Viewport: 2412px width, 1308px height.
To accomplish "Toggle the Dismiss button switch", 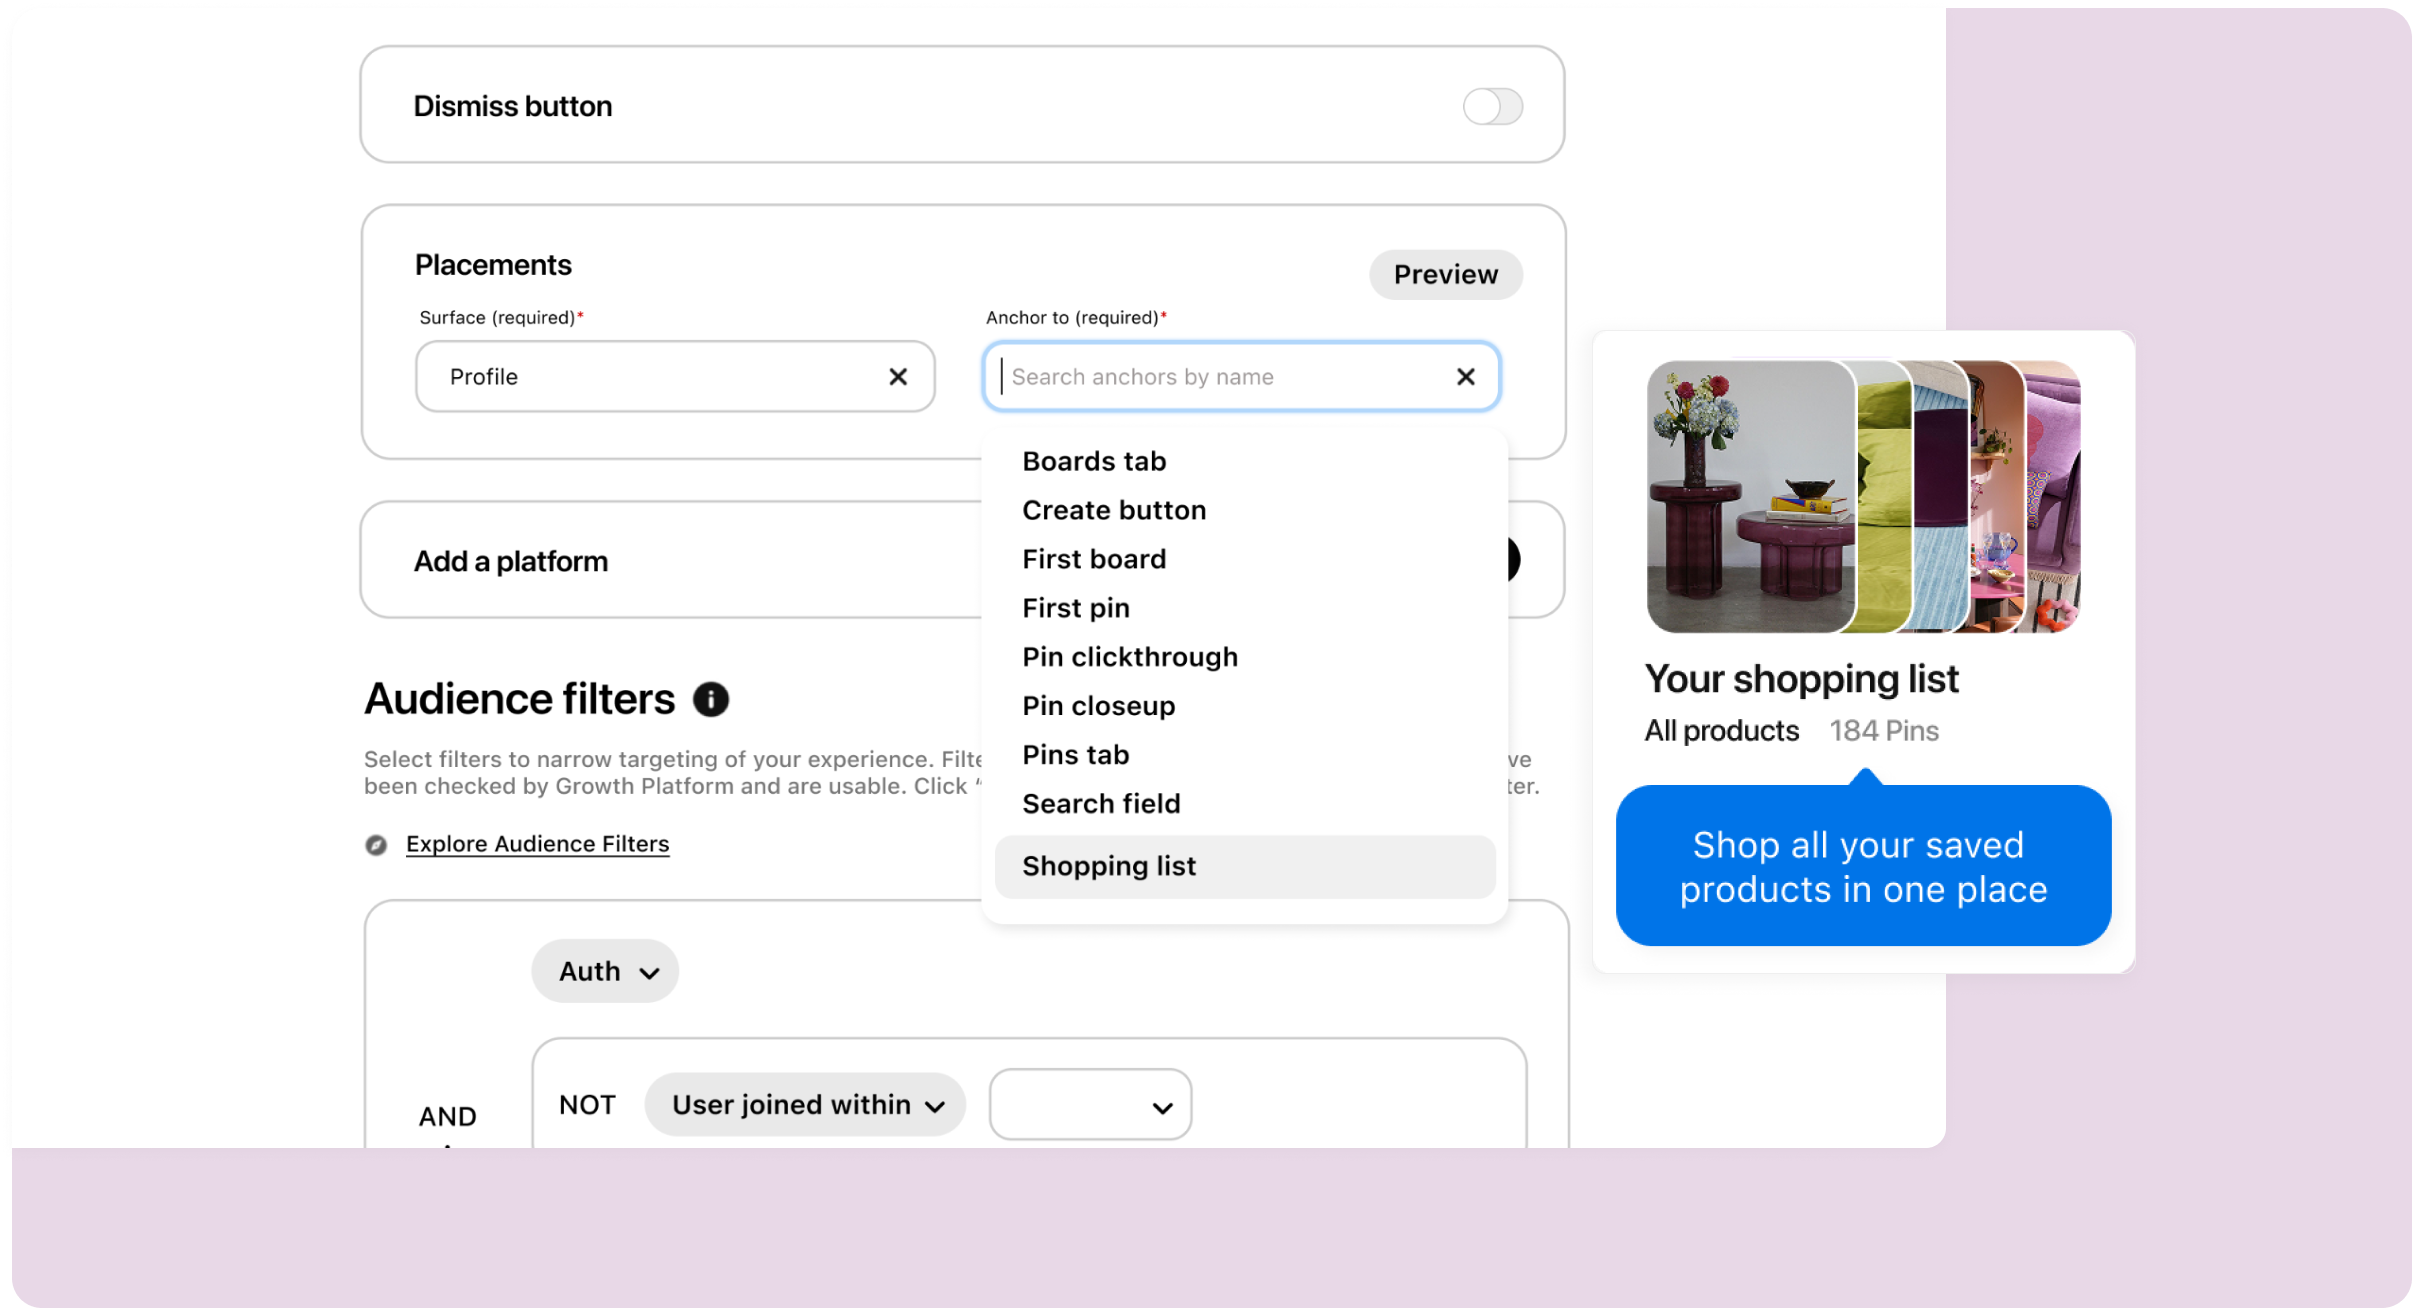I will [x=1491, y=106].
